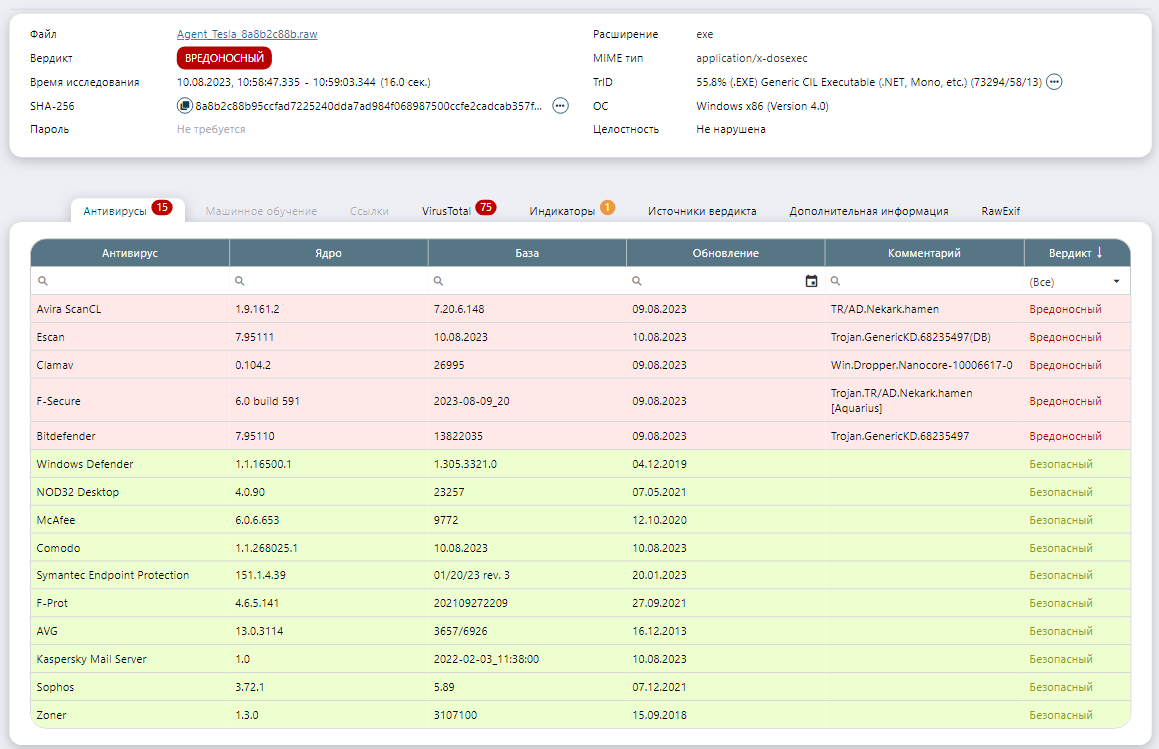Click the red ВРЕДОНОСНЫЙ verdict badge

tap(224, 58)
